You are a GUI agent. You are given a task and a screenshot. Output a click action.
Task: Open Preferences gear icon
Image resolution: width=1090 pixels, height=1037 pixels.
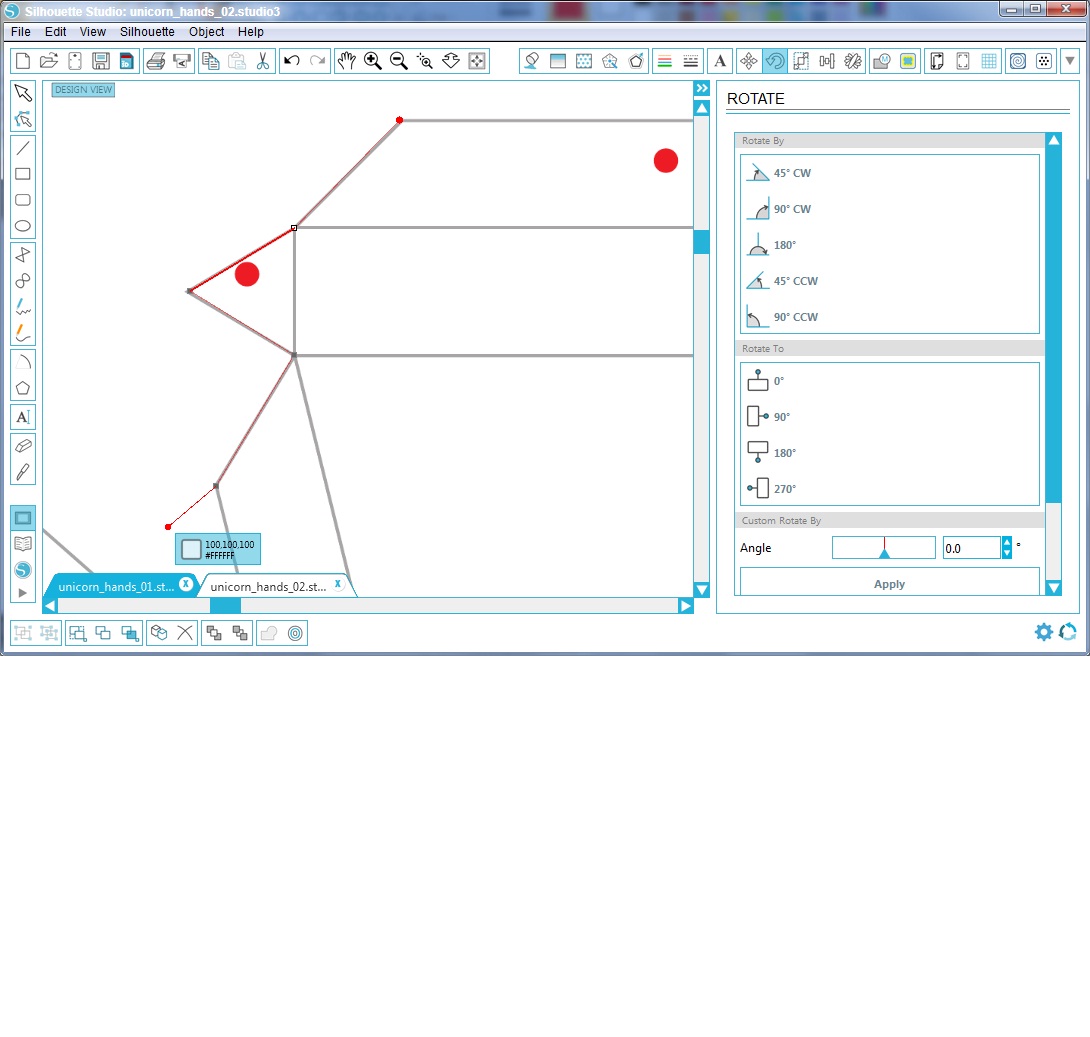pyautogui.click(x=1043, y=632)
